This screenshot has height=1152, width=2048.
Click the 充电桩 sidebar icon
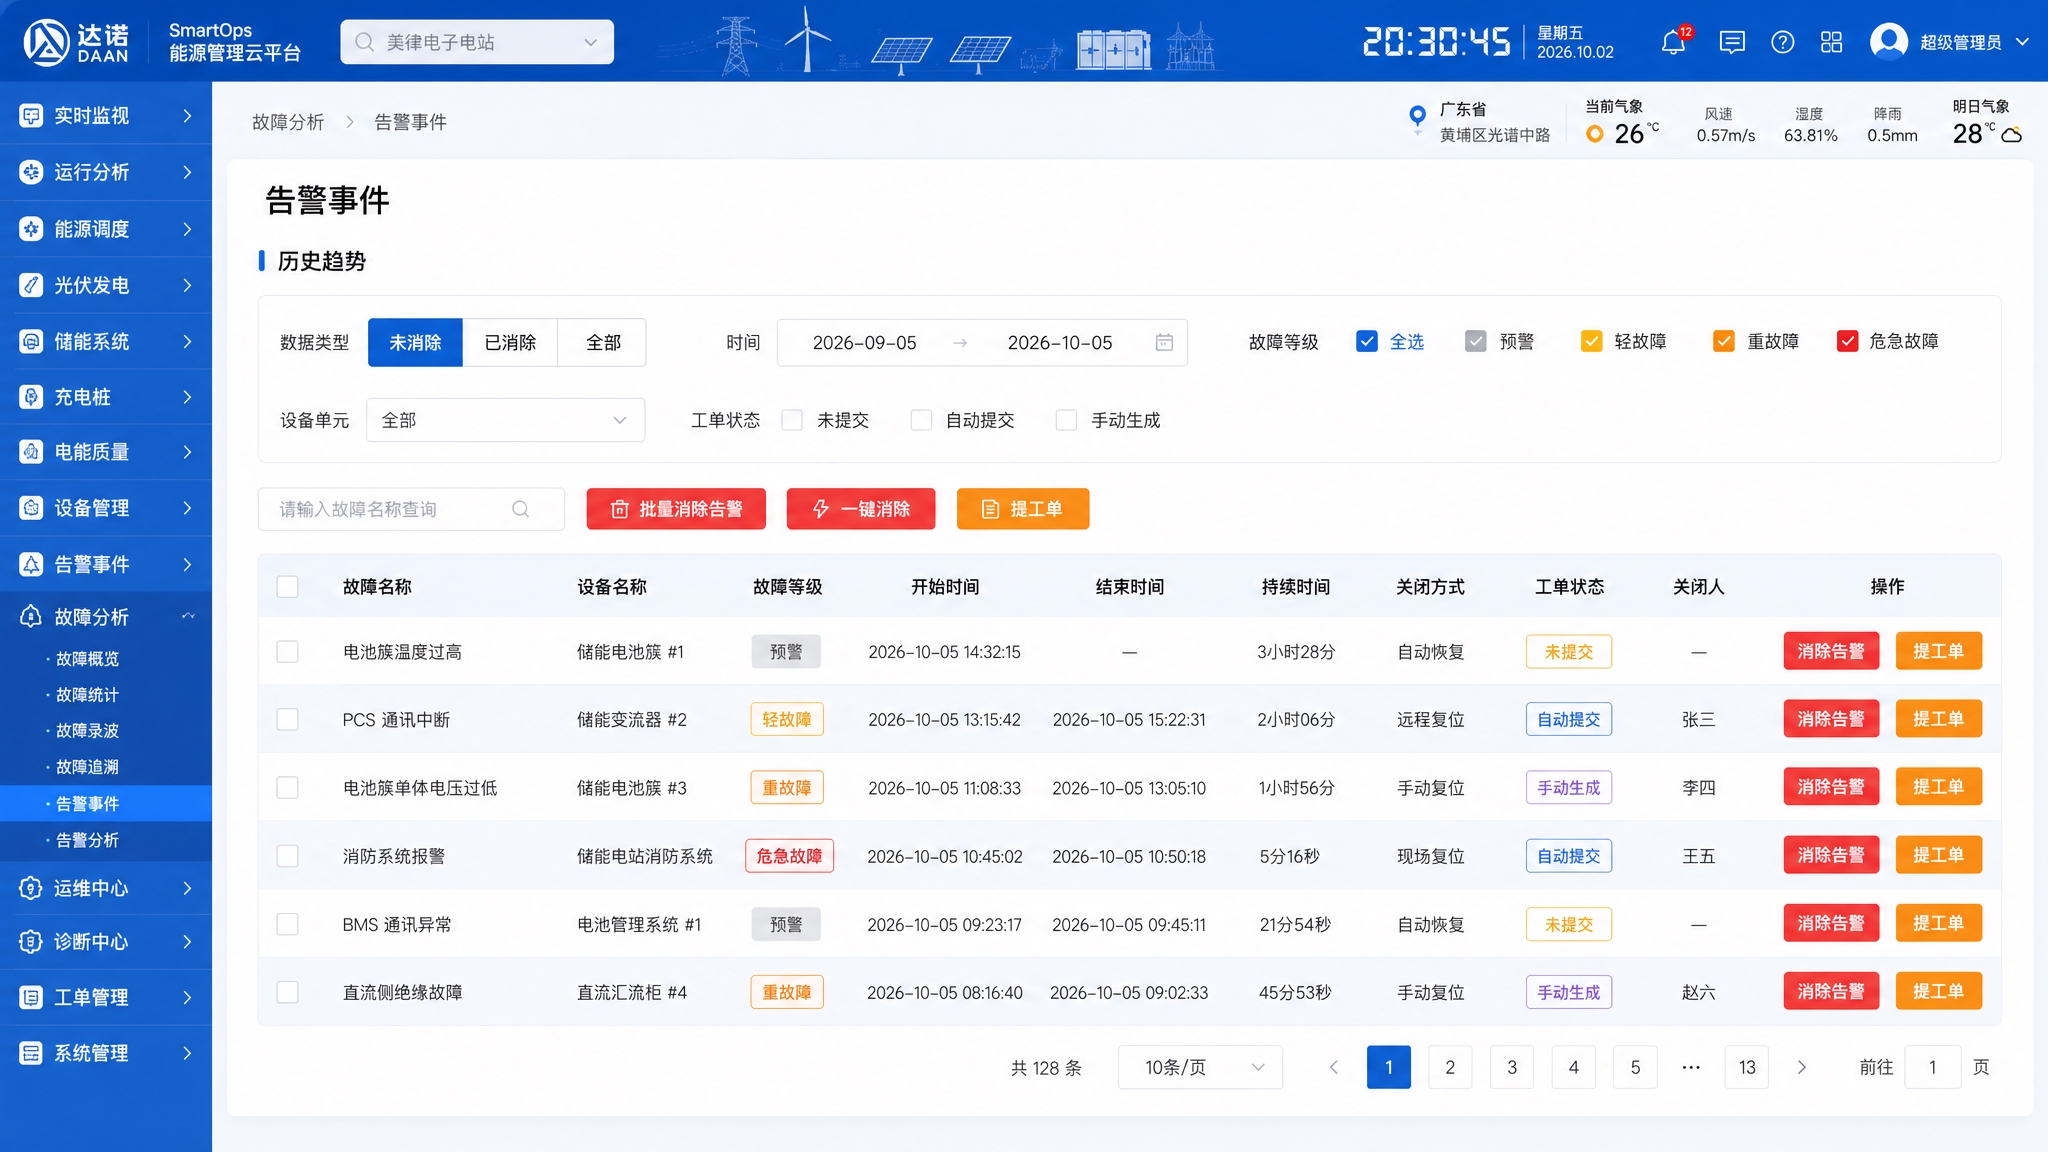point(31,397)
